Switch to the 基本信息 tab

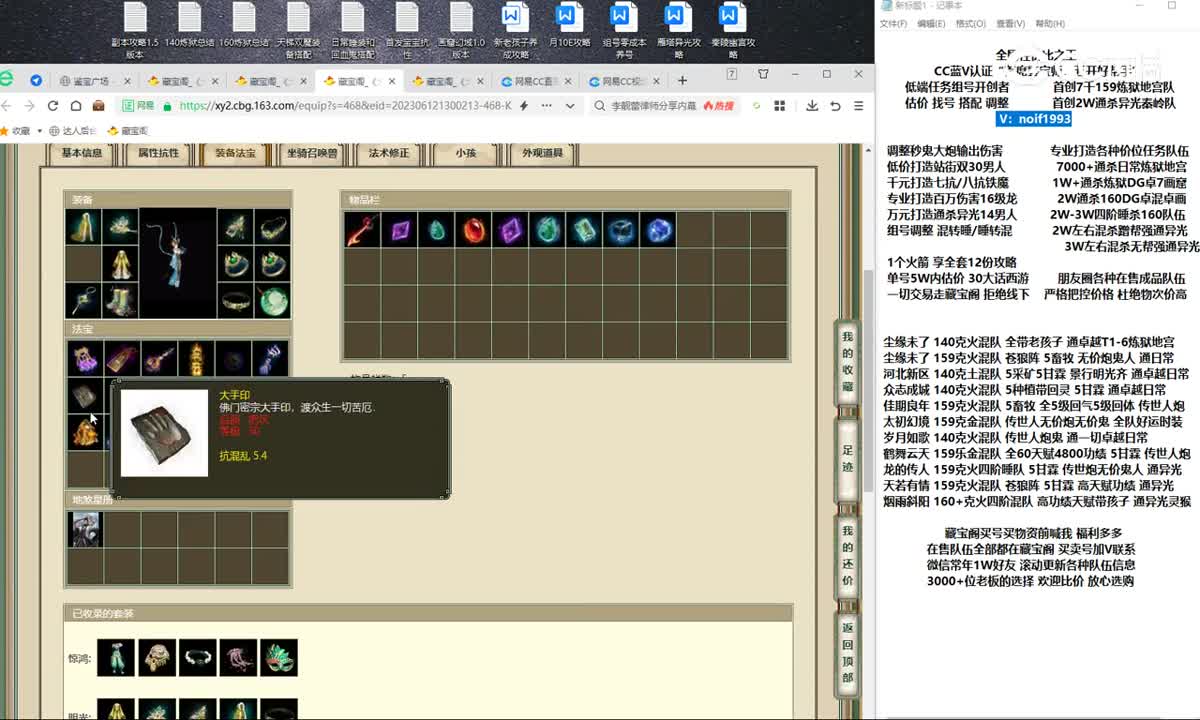82,153
